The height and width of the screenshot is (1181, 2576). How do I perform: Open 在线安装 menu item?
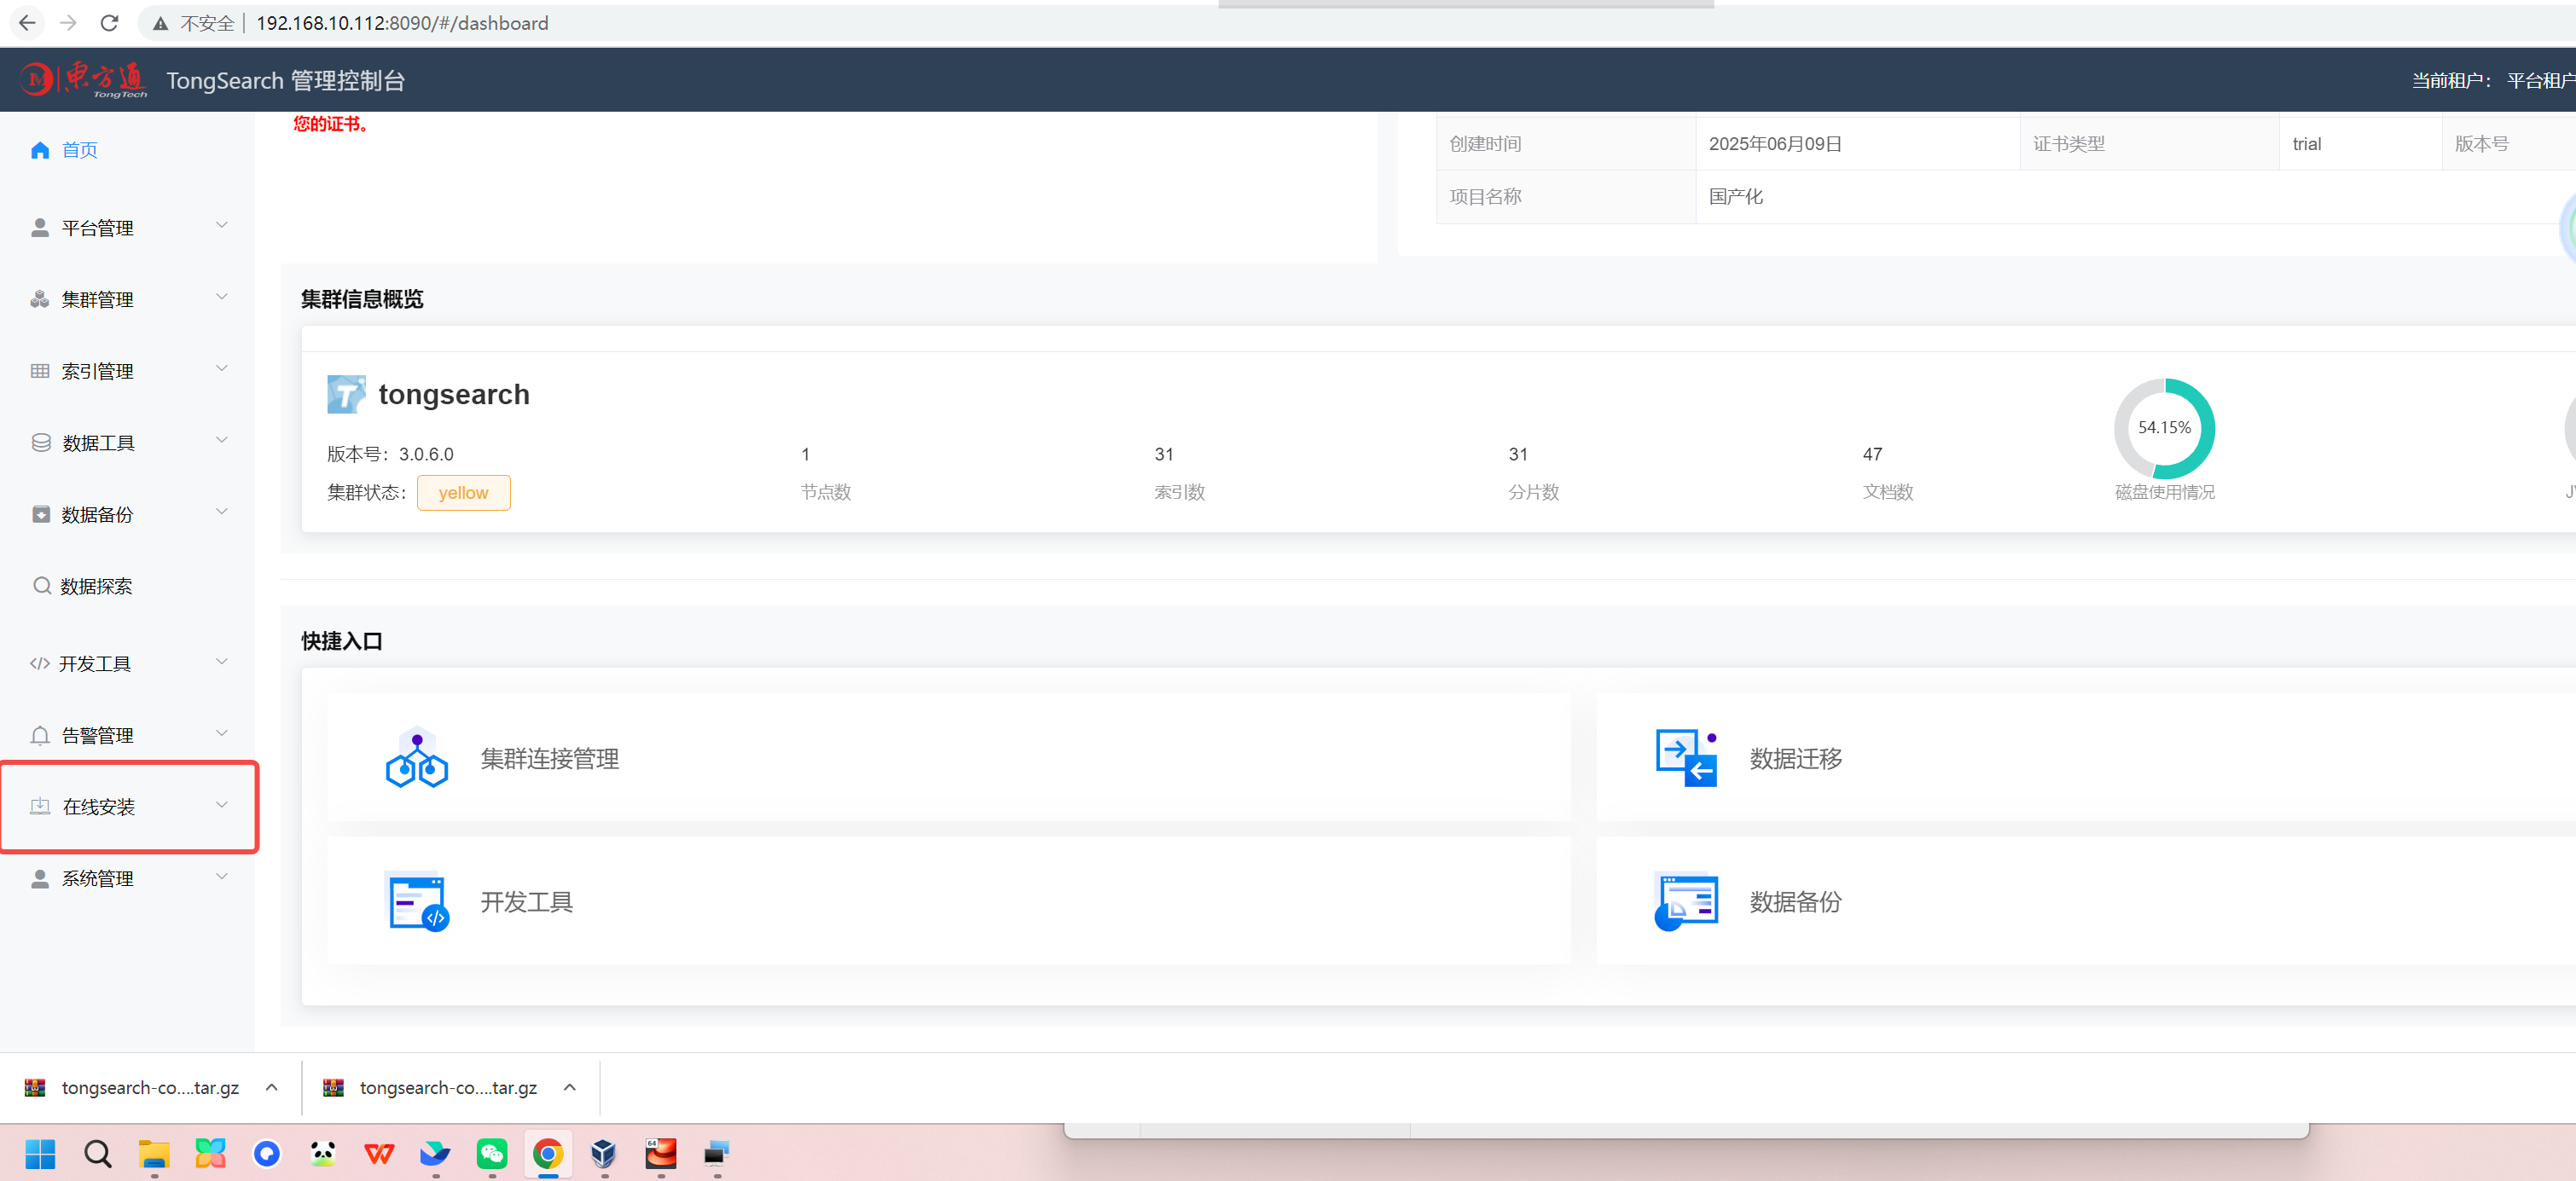click(x=127, y=806)
